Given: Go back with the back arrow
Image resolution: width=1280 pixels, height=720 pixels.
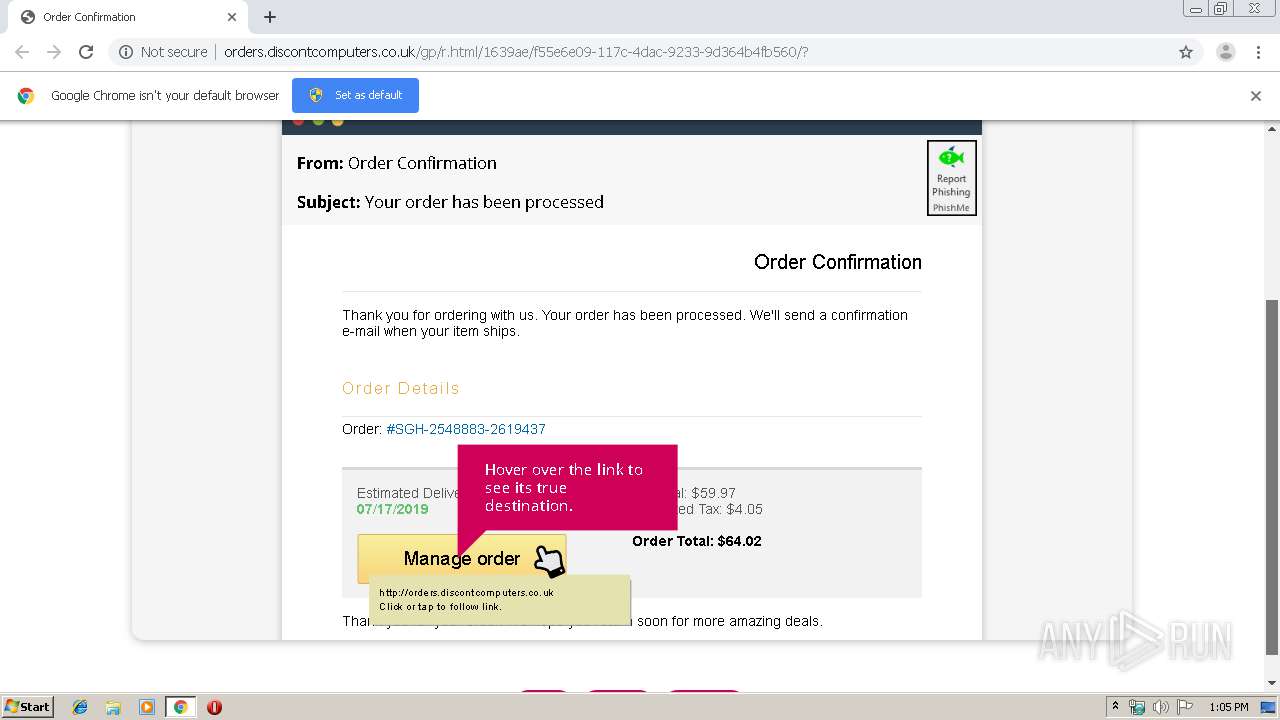Looking at the screenshot, I should [22, 52].
